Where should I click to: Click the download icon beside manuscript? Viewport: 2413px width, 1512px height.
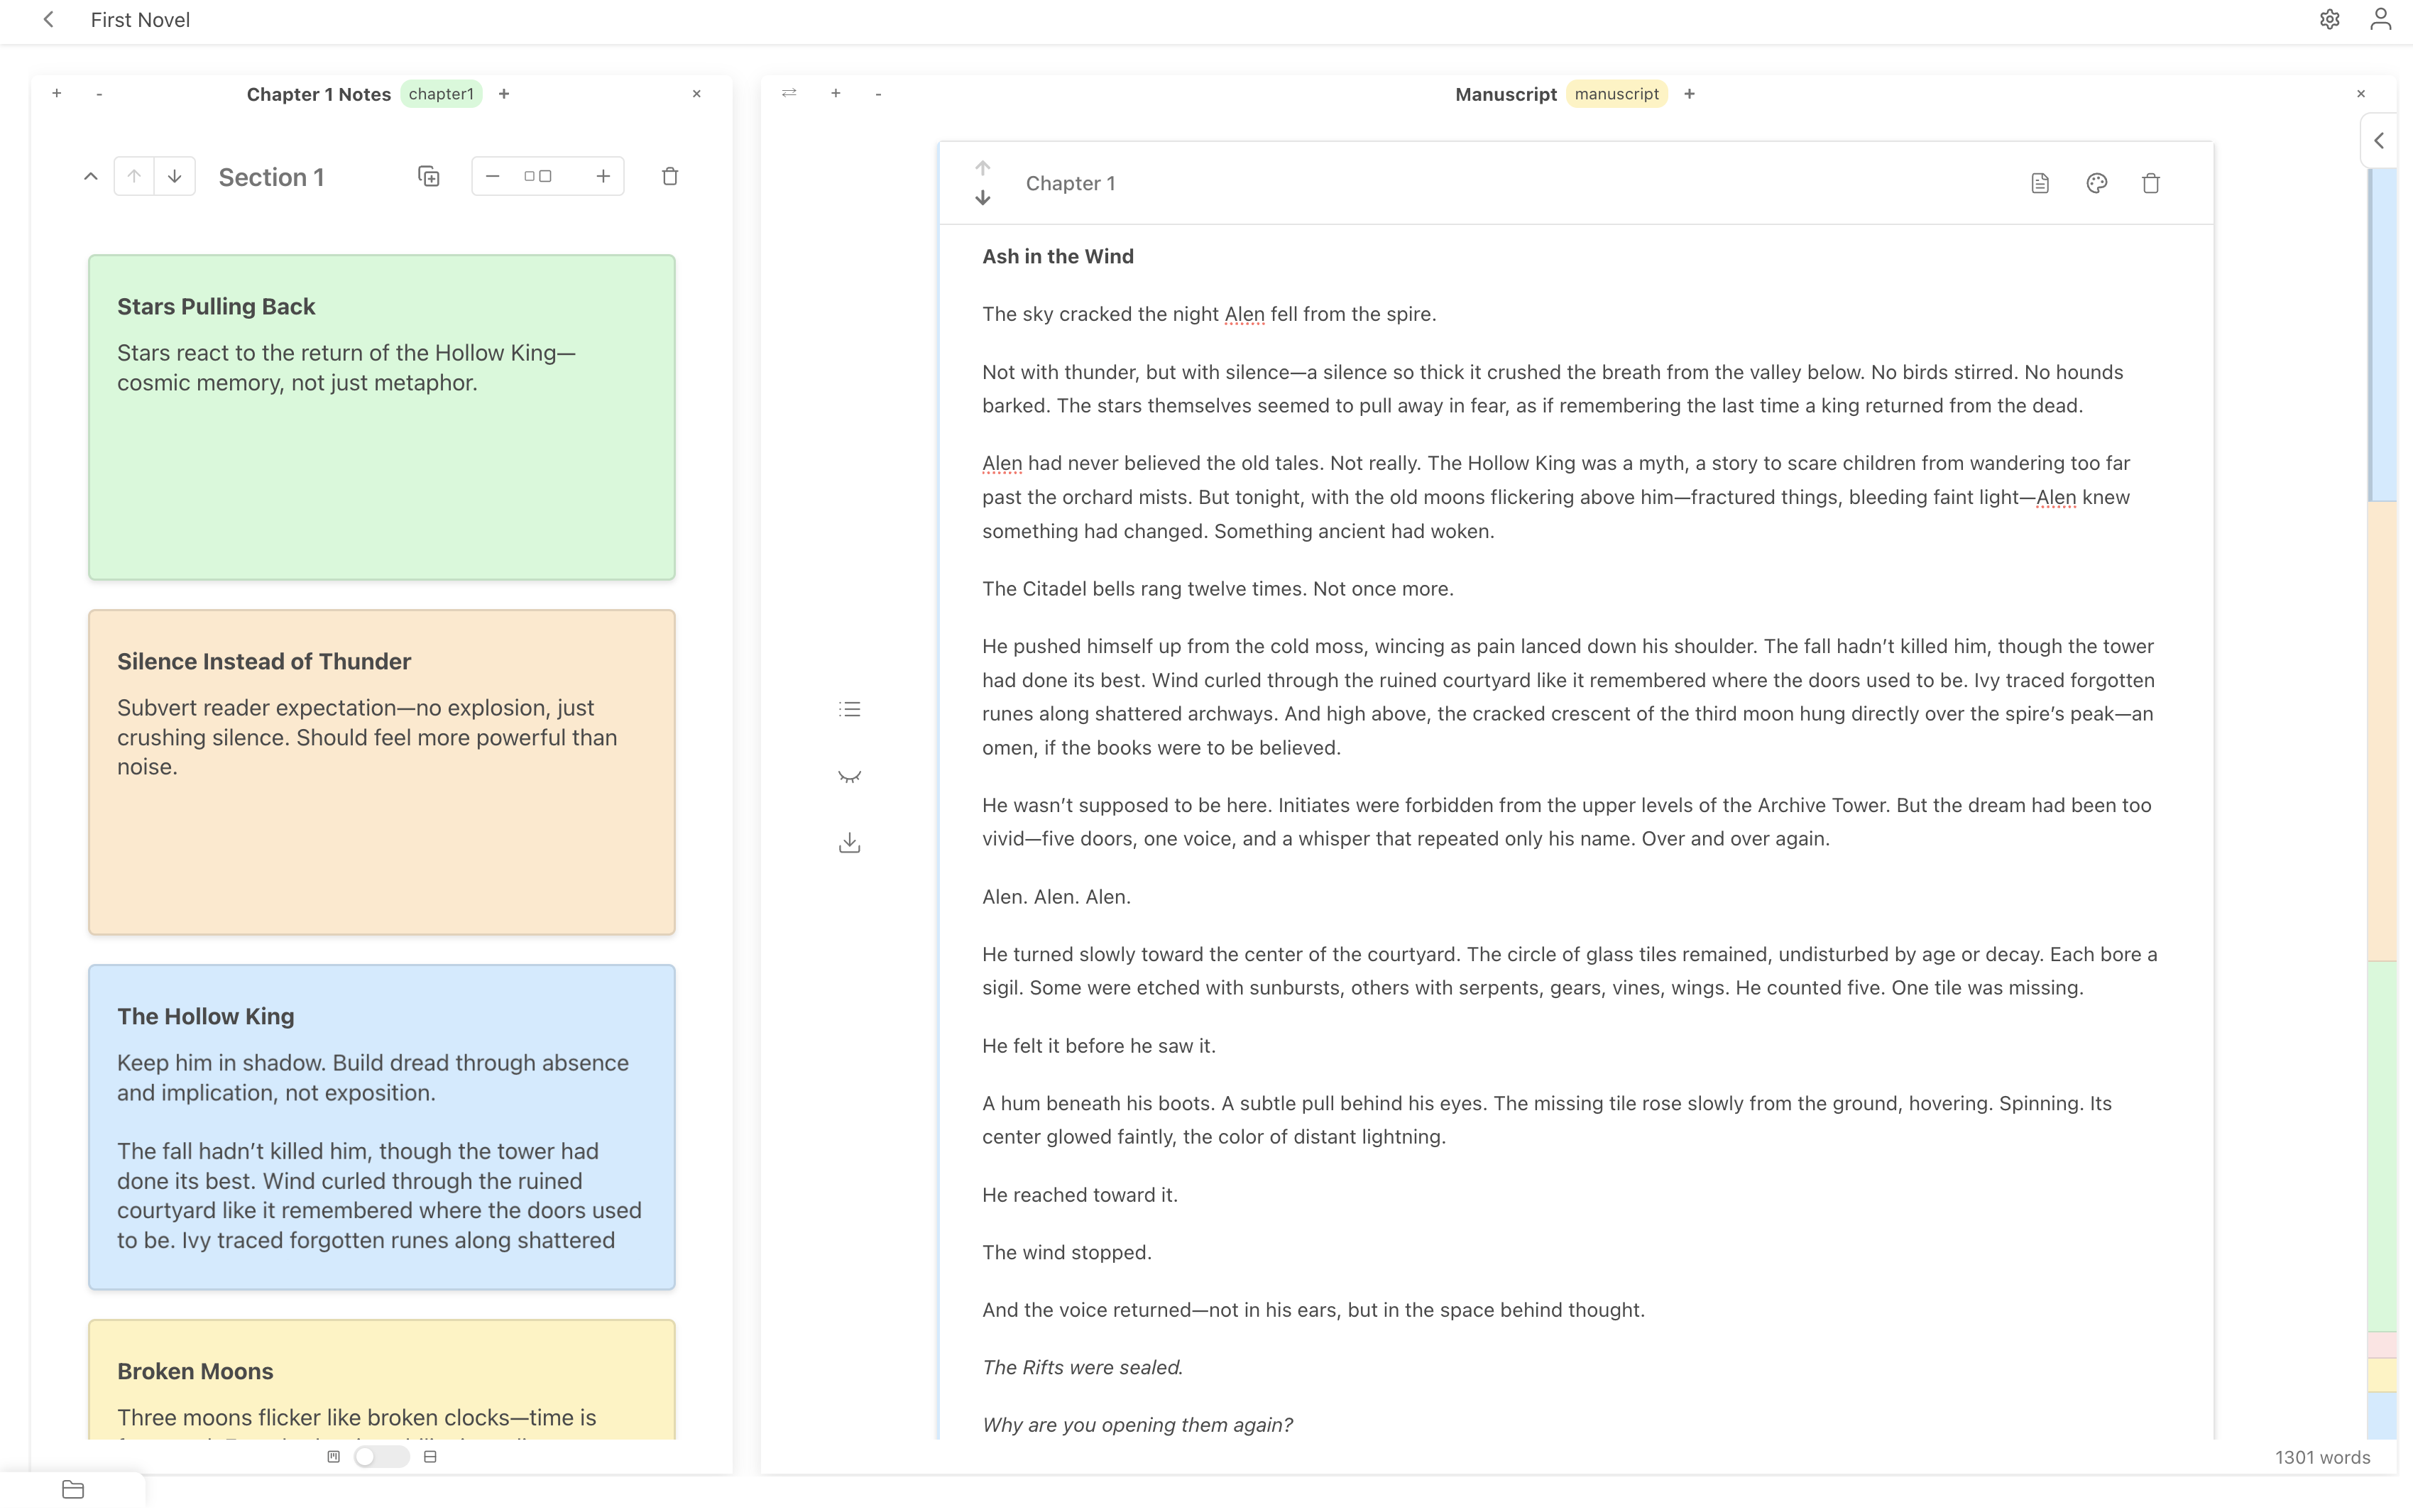(x=849, y=843)
